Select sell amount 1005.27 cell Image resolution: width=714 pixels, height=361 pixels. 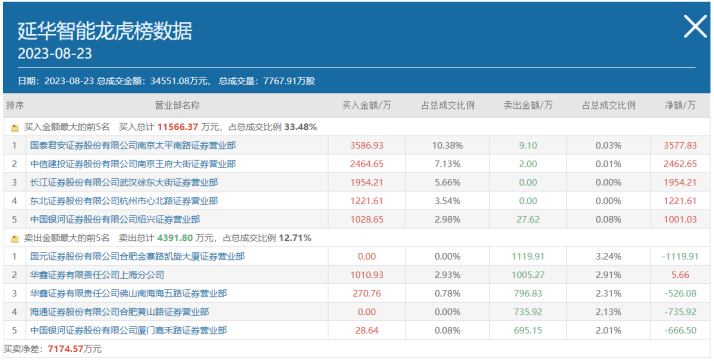point(528,275)
